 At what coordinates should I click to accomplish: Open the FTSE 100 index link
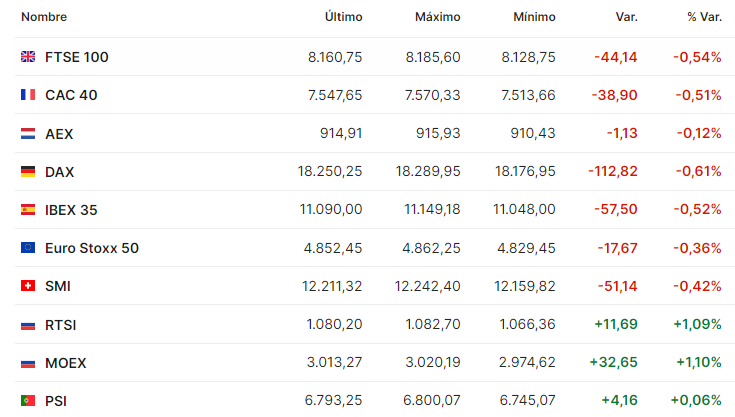click(76, 57)
